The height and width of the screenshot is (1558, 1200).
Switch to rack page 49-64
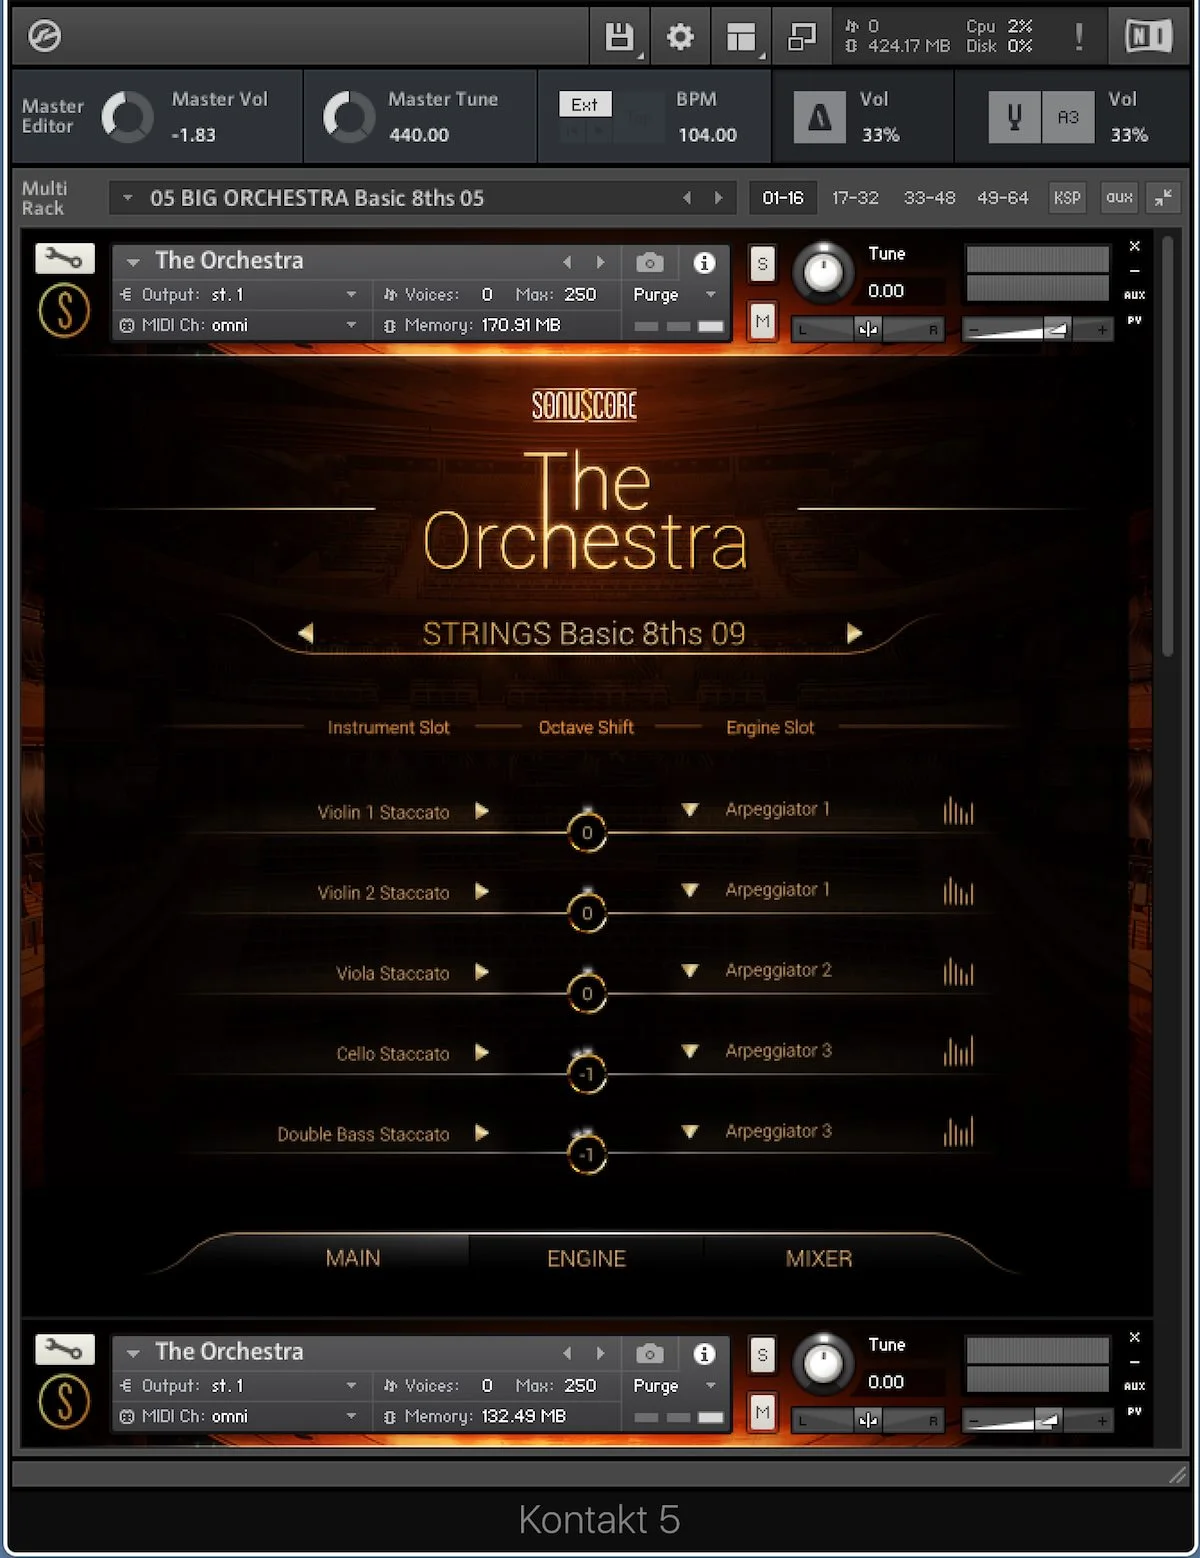coord(1002,198)
